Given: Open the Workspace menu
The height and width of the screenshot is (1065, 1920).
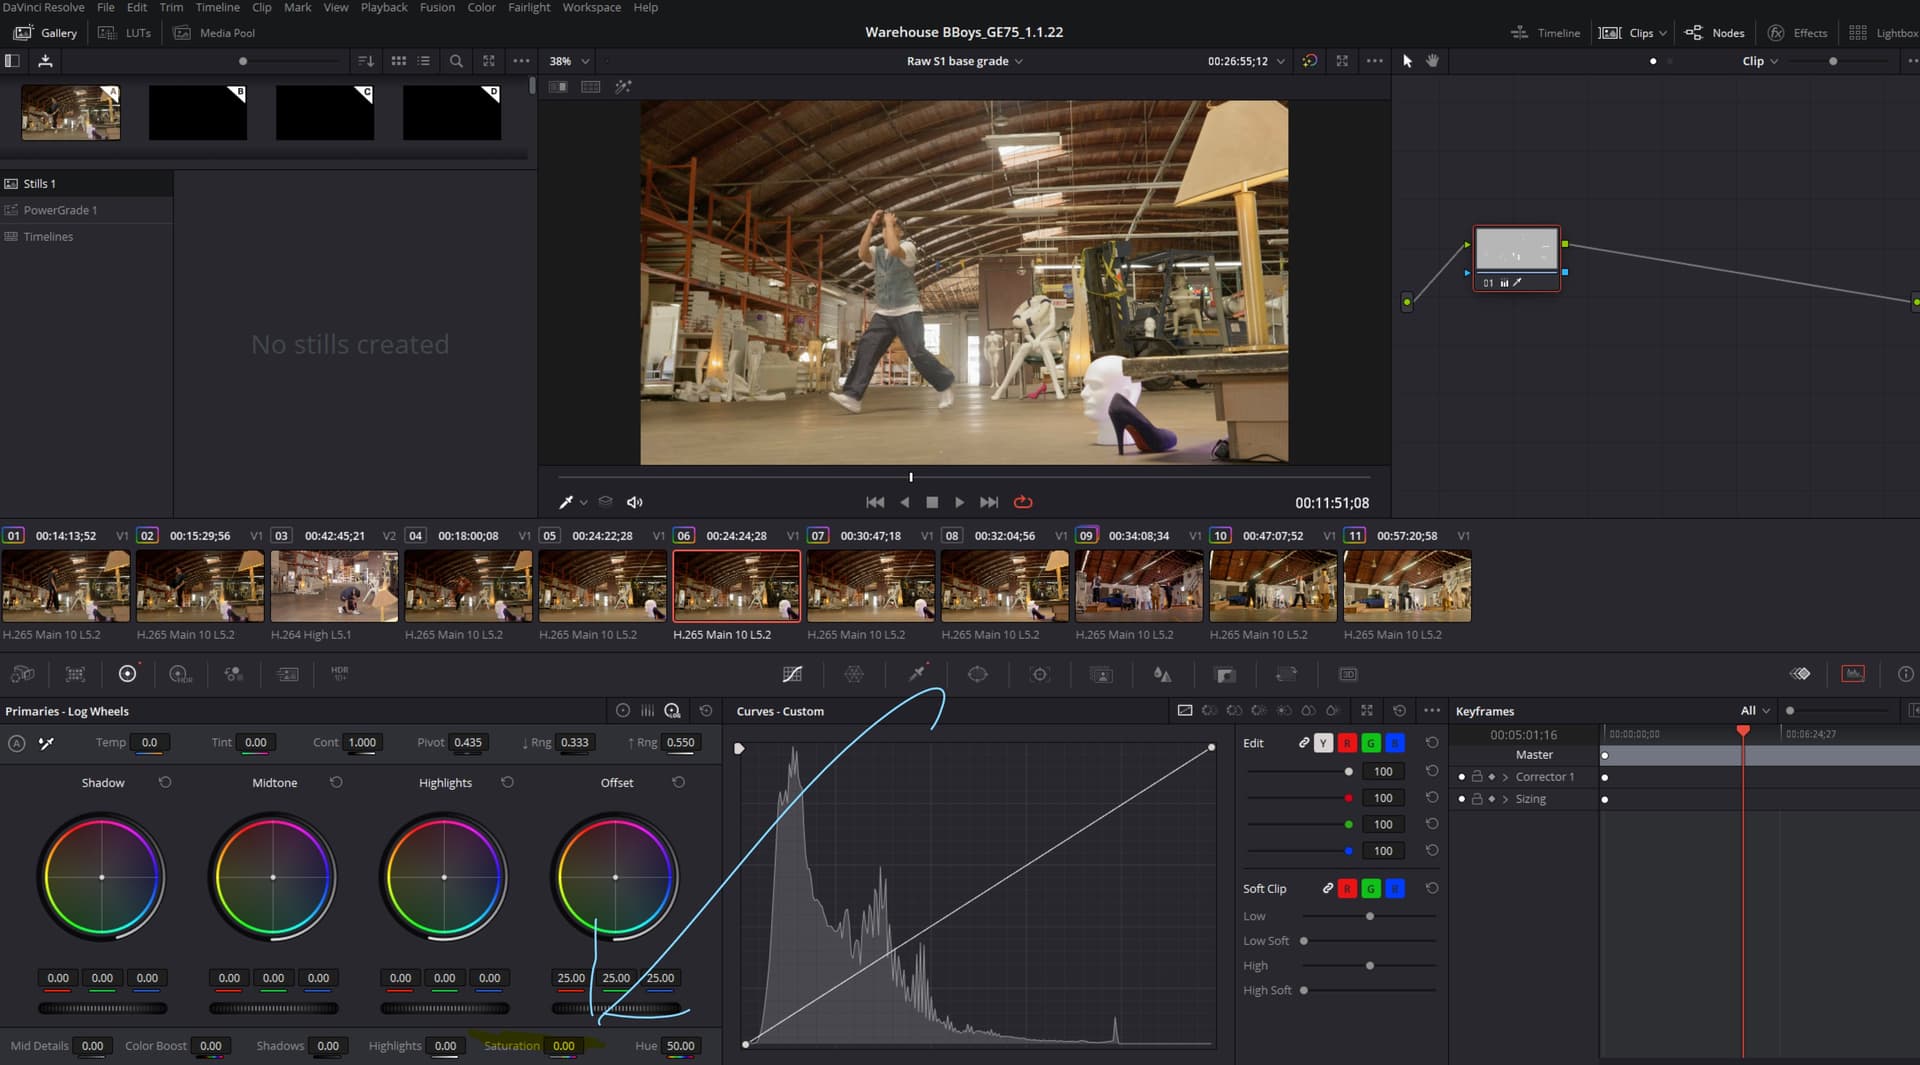Looking at the screenshot, I should point(591,7).
